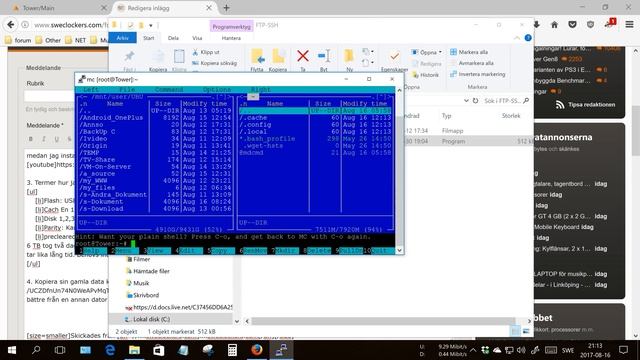640x360 pixels.
Task: Collapse the Explorer ribbon with chevron
Action: coord(517,38)
